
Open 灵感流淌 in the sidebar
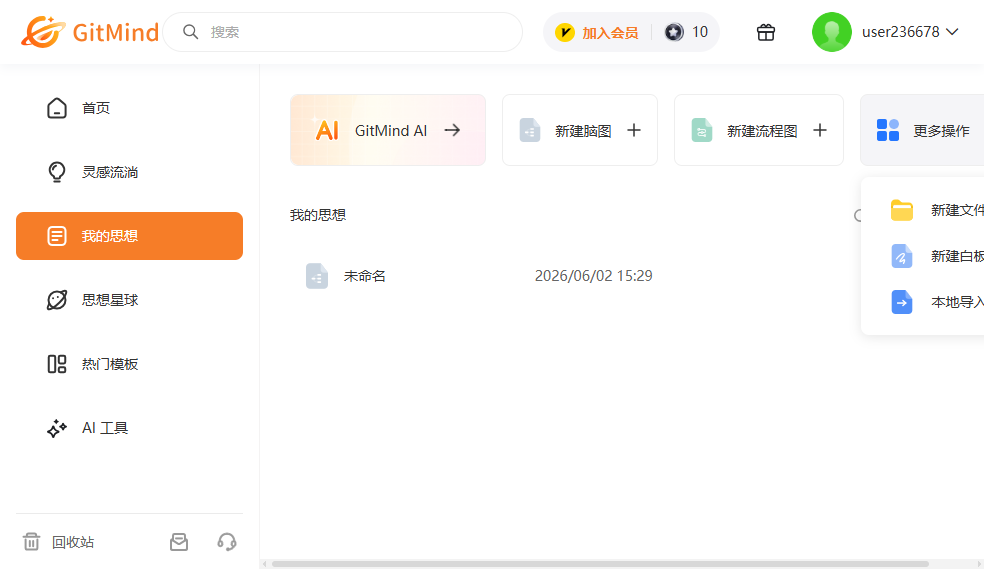tap(129, 172)
